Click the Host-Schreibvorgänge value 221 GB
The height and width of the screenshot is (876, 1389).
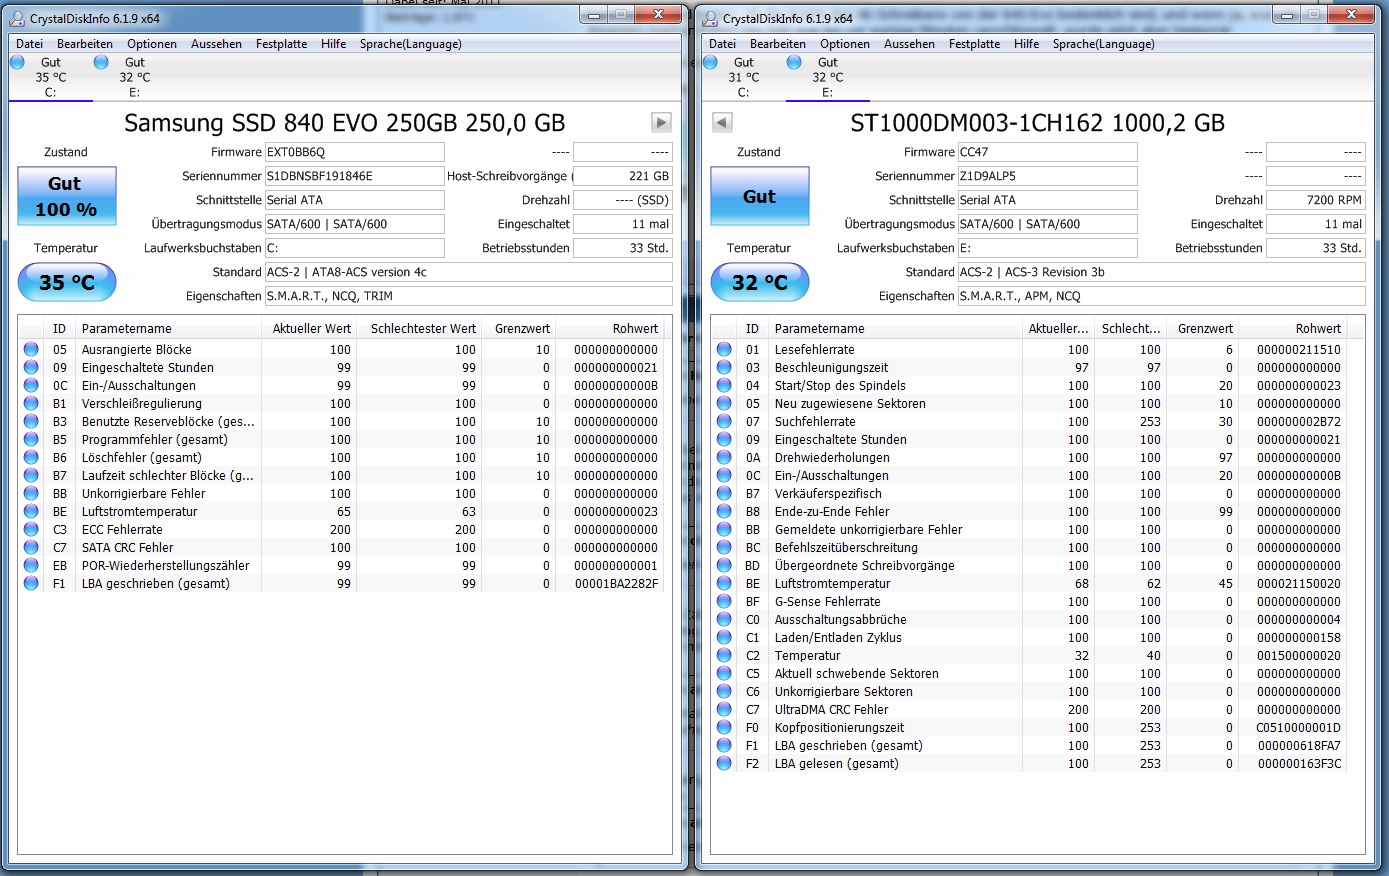point(623,176)
